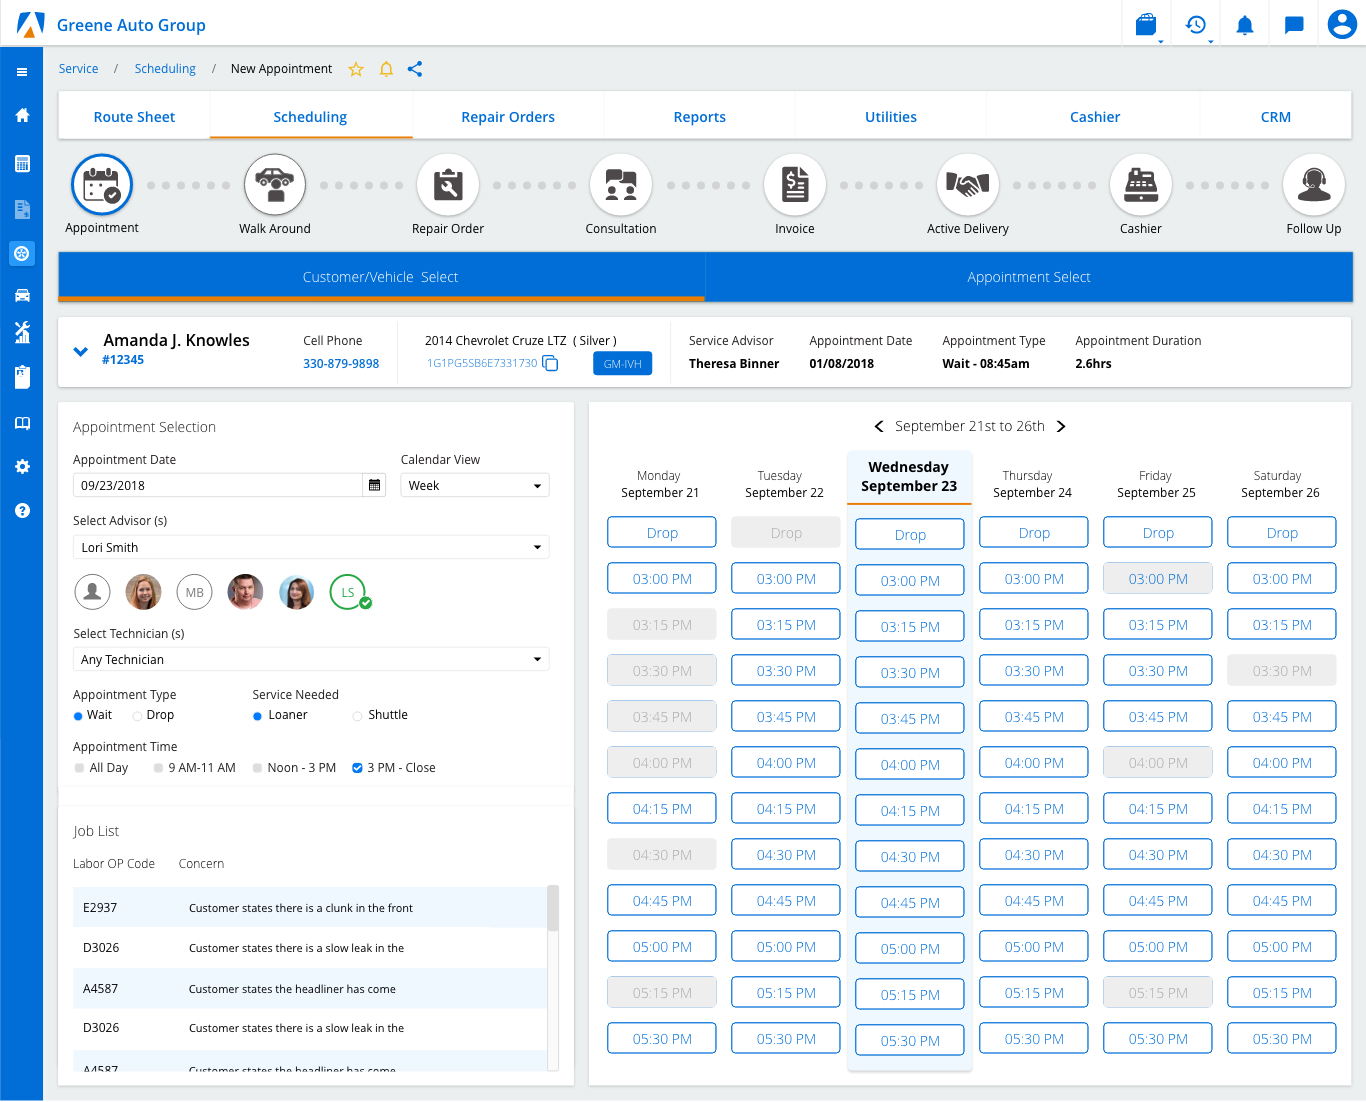
Task: Share the page via the share icon
Action: [x=415, y=69]
